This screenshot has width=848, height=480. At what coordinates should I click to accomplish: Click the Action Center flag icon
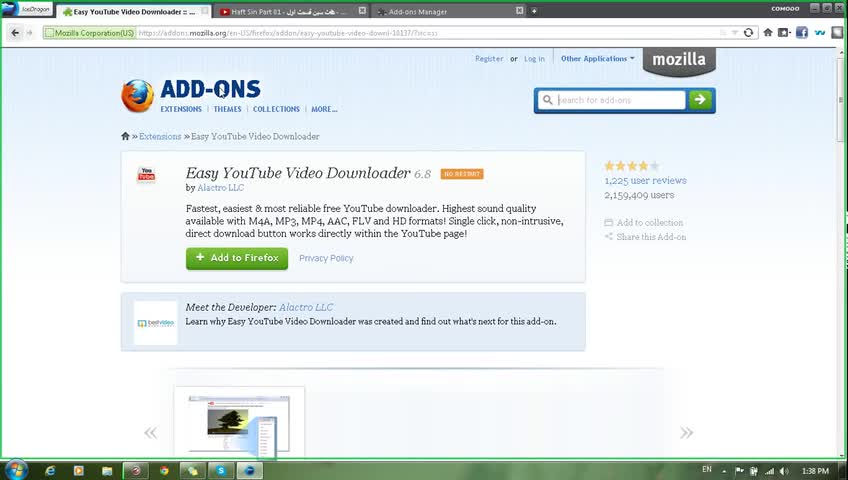[x=739, y=471]
